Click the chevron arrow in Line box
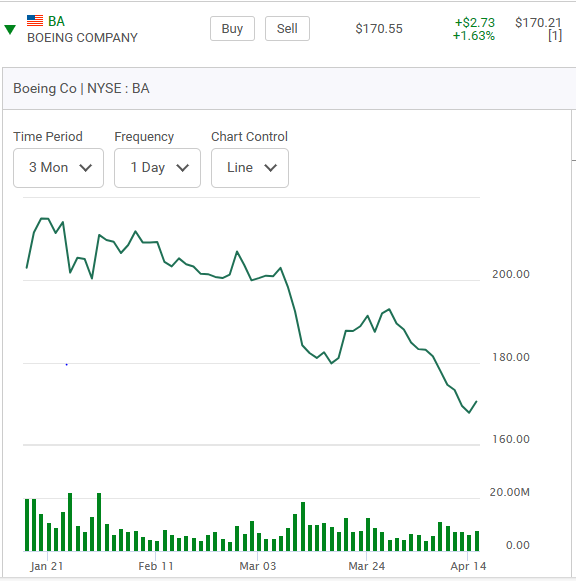Image resolution: width=576 pixels, height=581 pixels. click(x=270, y=168)
